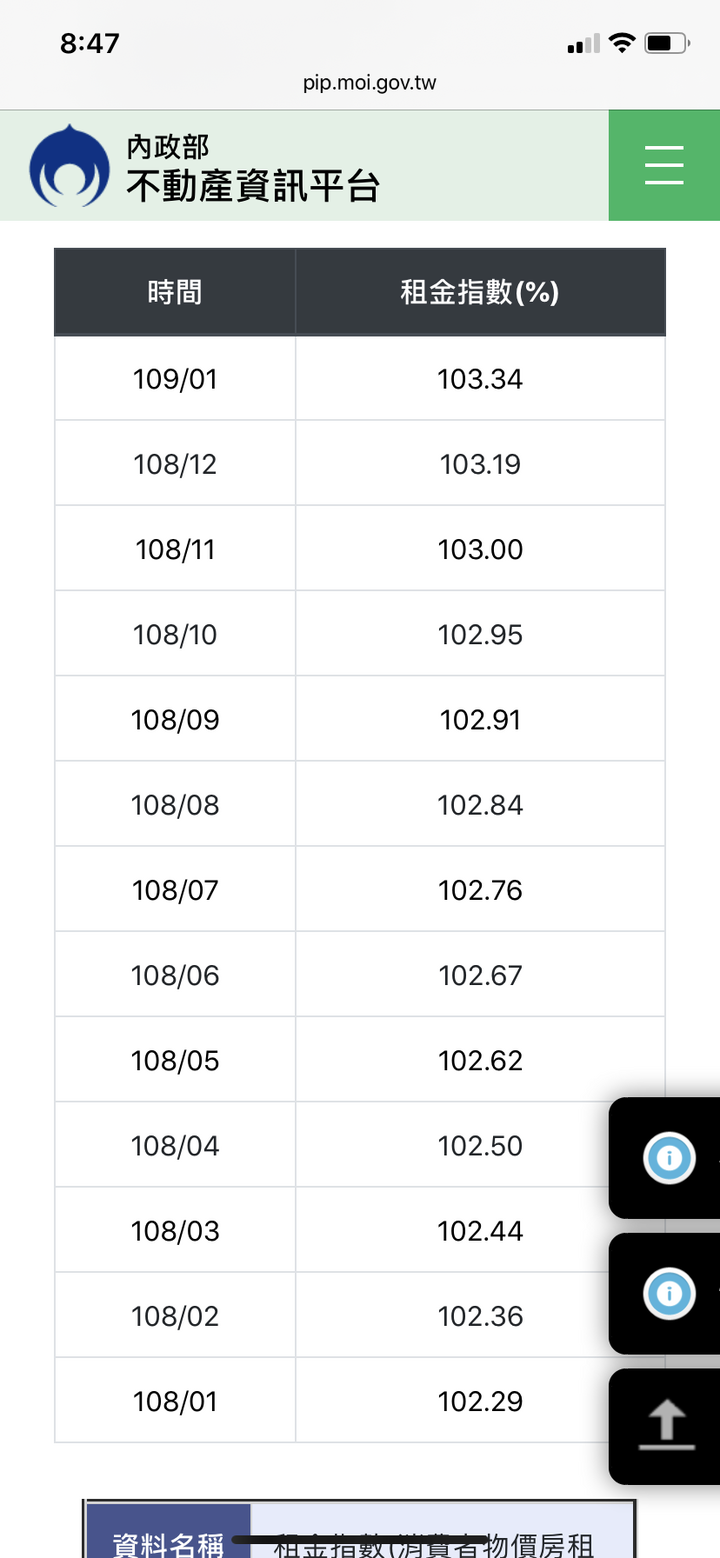Screen dimensions: 720x1558
Task: Click the 102.62 index value
Action: coord(480,1060)
